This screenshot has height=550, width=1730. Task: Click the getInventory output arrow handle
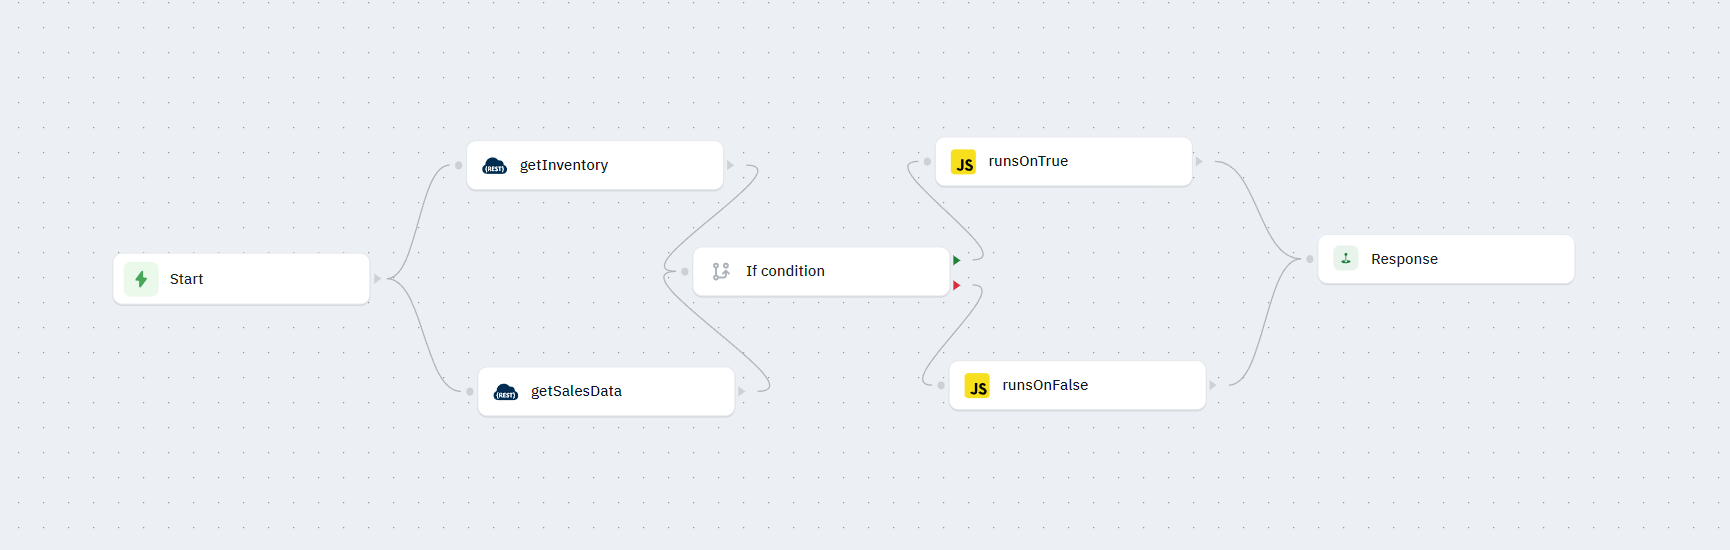pos(731,165)
